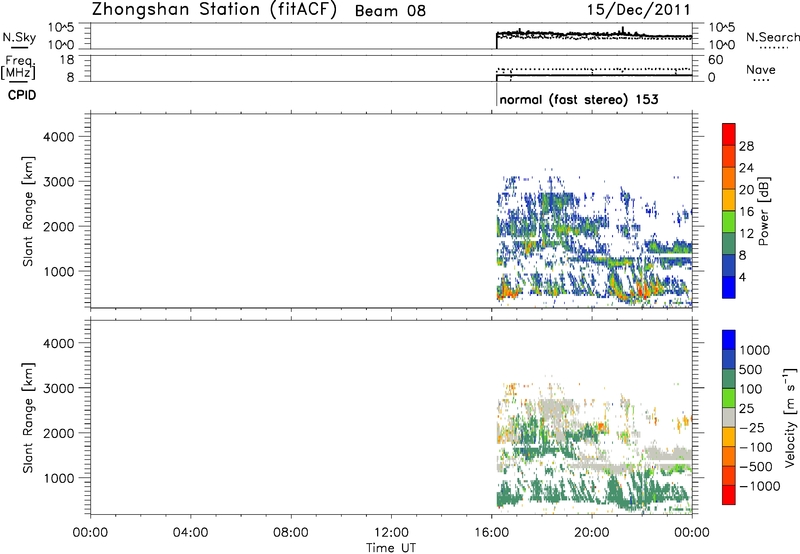The height and width of the screenshot is (554, 800).
Task: Click the blue bottom of power colorbar
Action: point(729,287)
